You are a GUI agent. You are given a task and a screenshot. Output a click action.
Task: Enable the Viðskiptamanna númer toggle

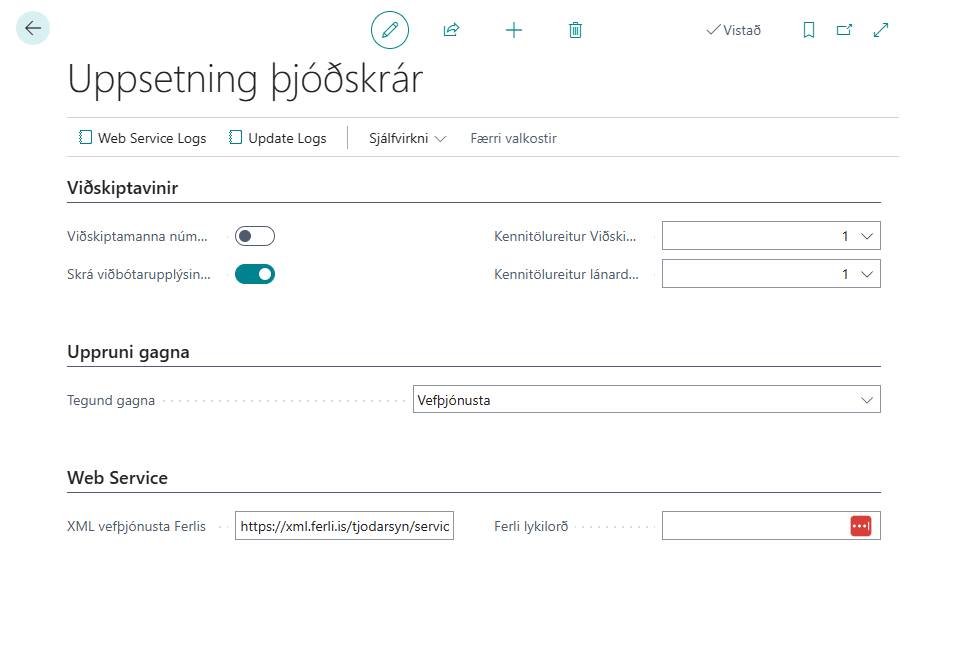tap(254, 236)
